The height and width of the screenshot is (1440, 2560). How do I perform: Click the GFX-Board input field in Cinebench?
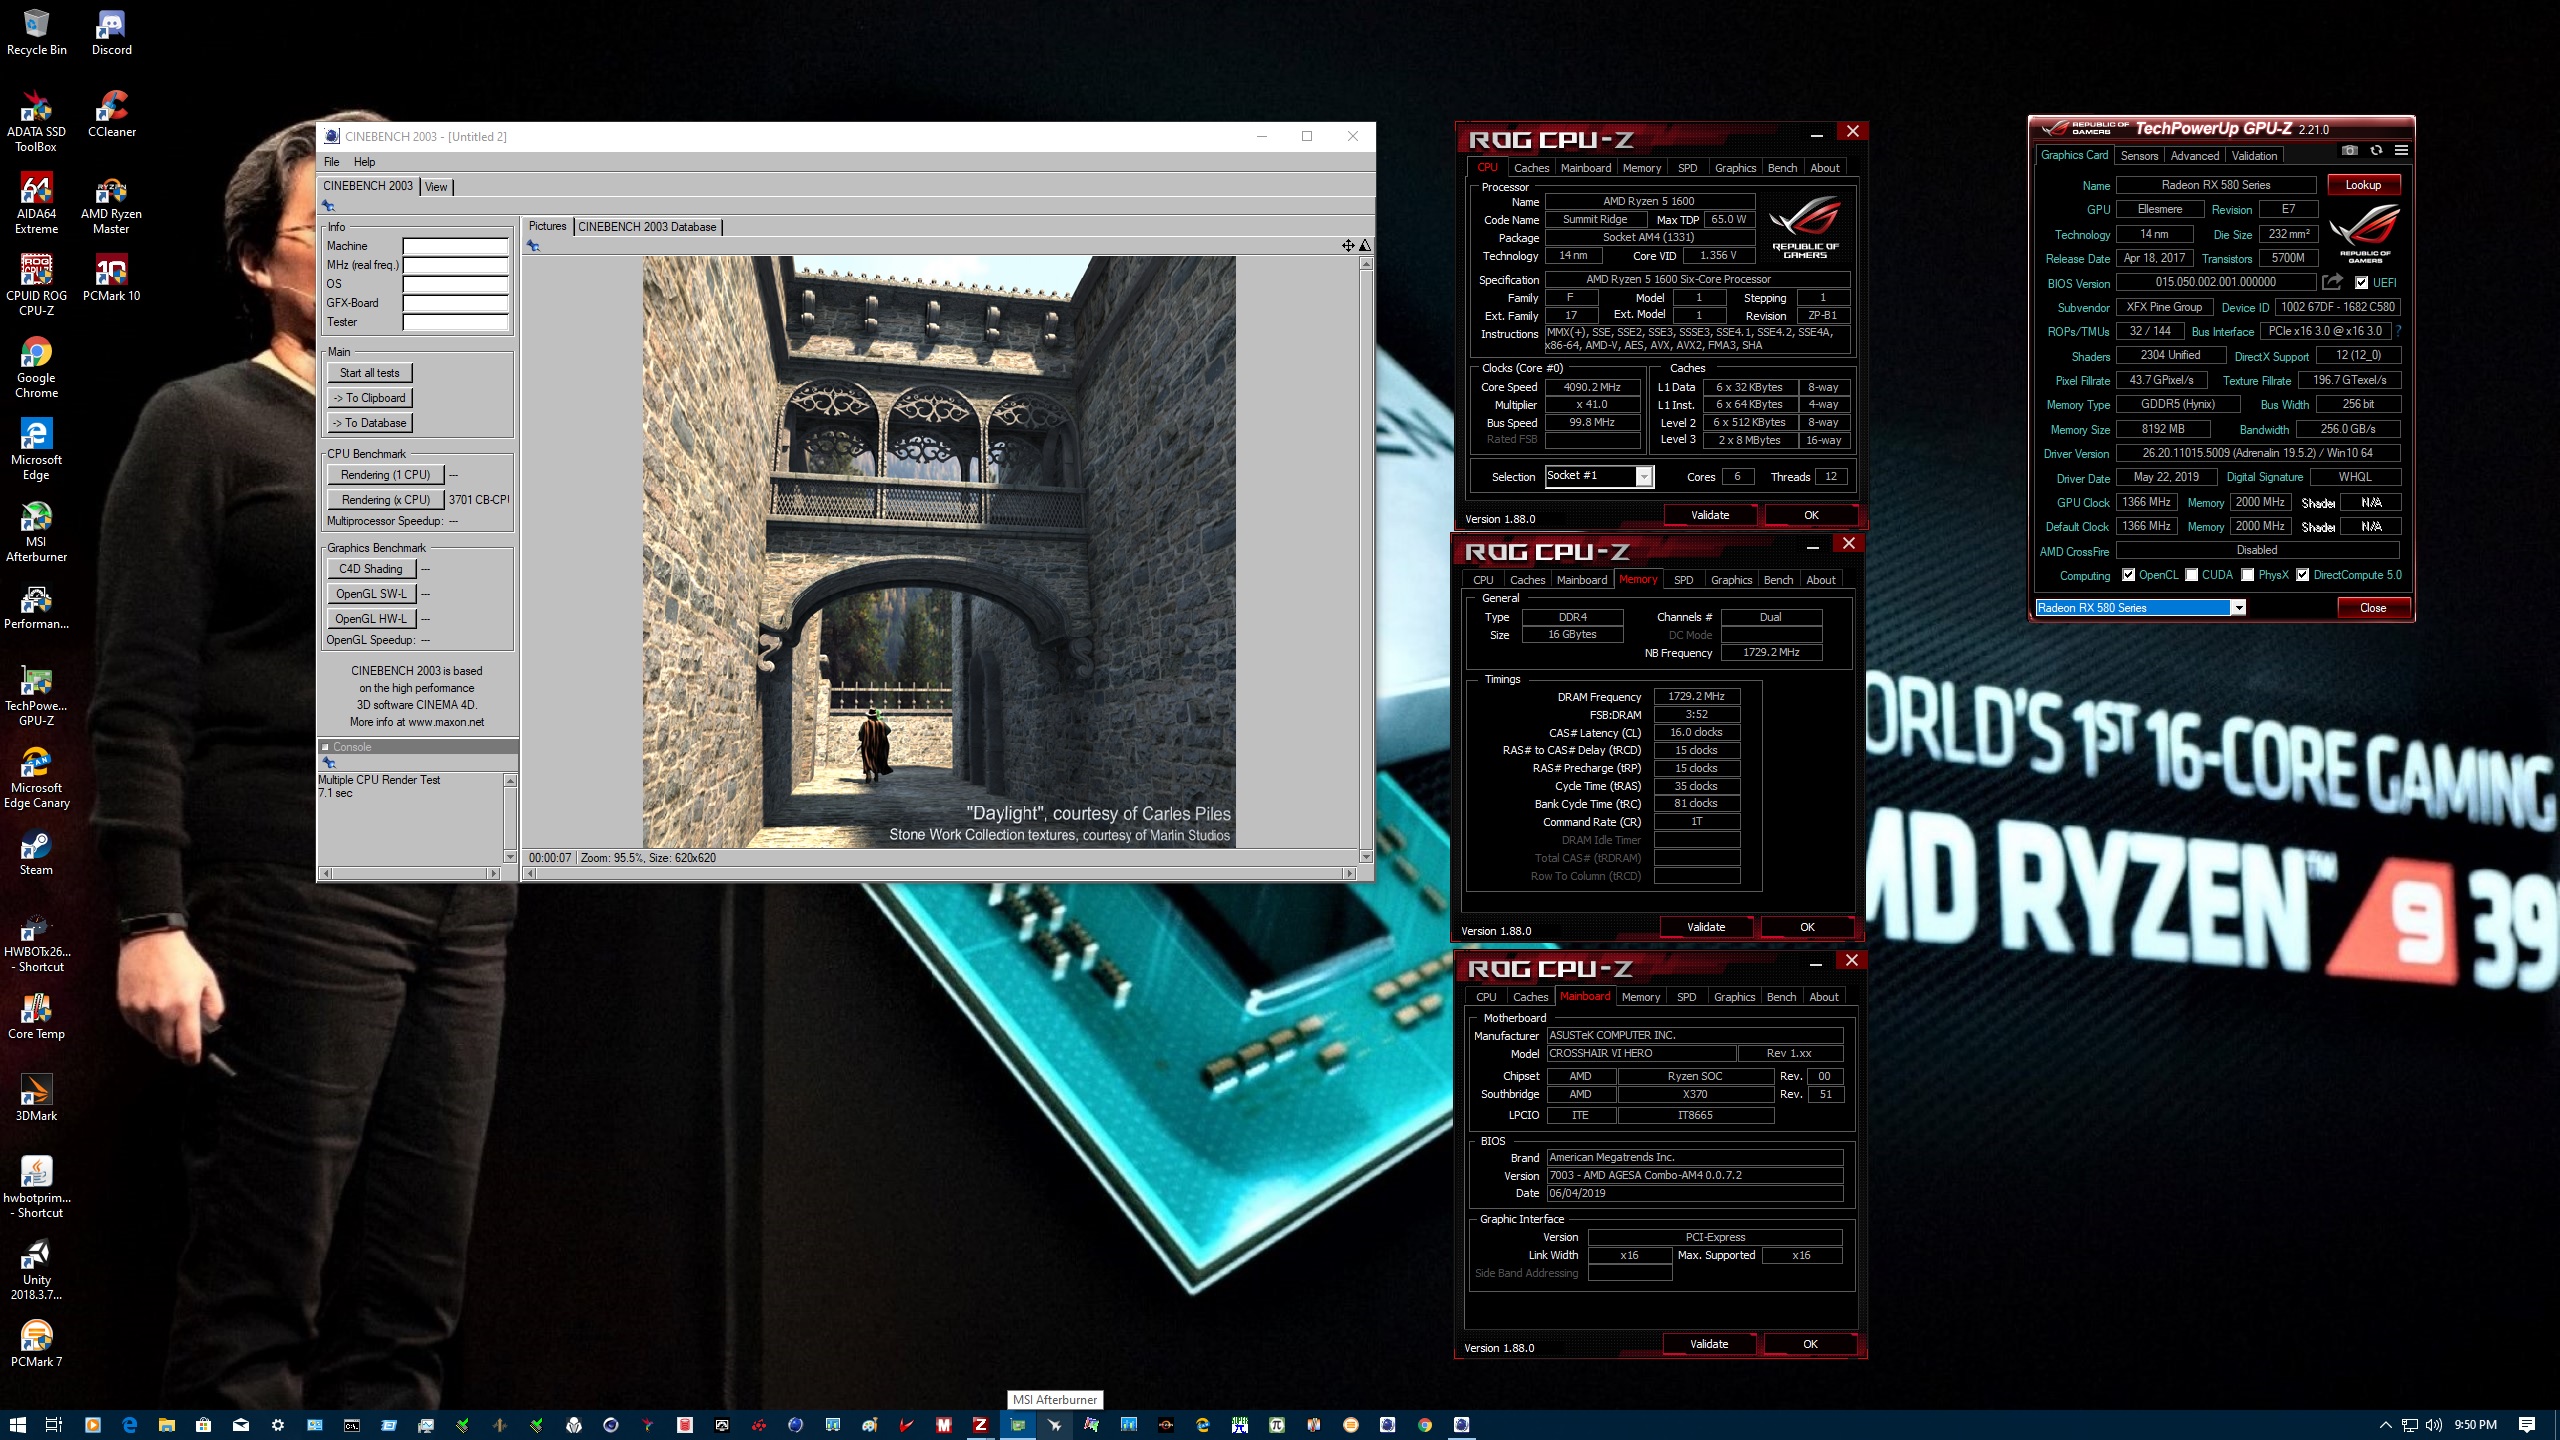click(x=455, y=303)
